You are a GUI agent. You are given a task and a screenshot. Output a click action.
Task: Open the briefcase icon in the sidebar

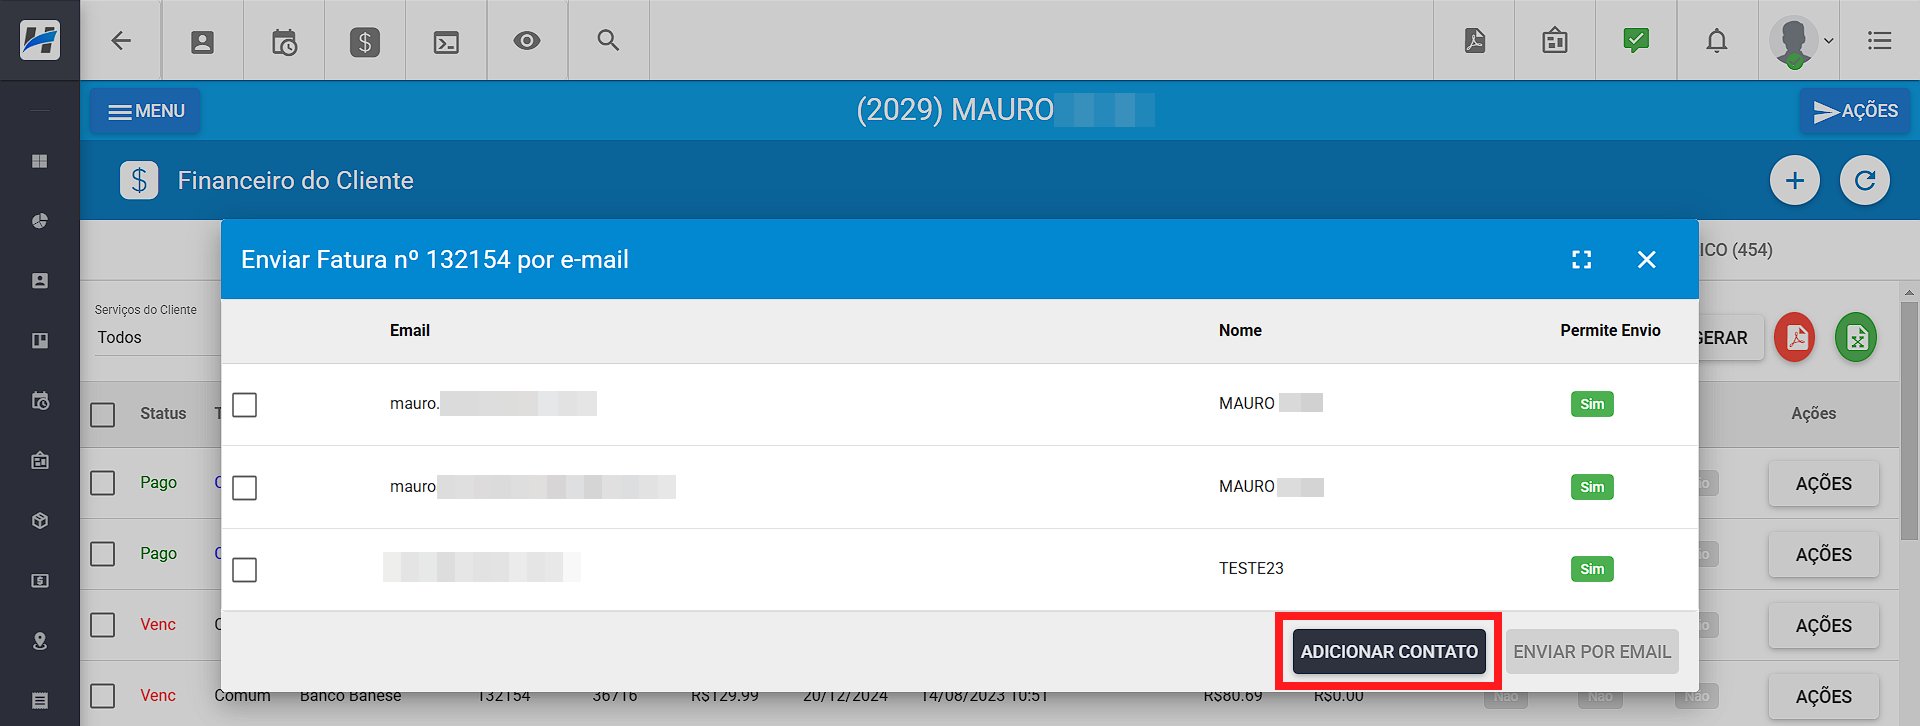tap(40, 461)
